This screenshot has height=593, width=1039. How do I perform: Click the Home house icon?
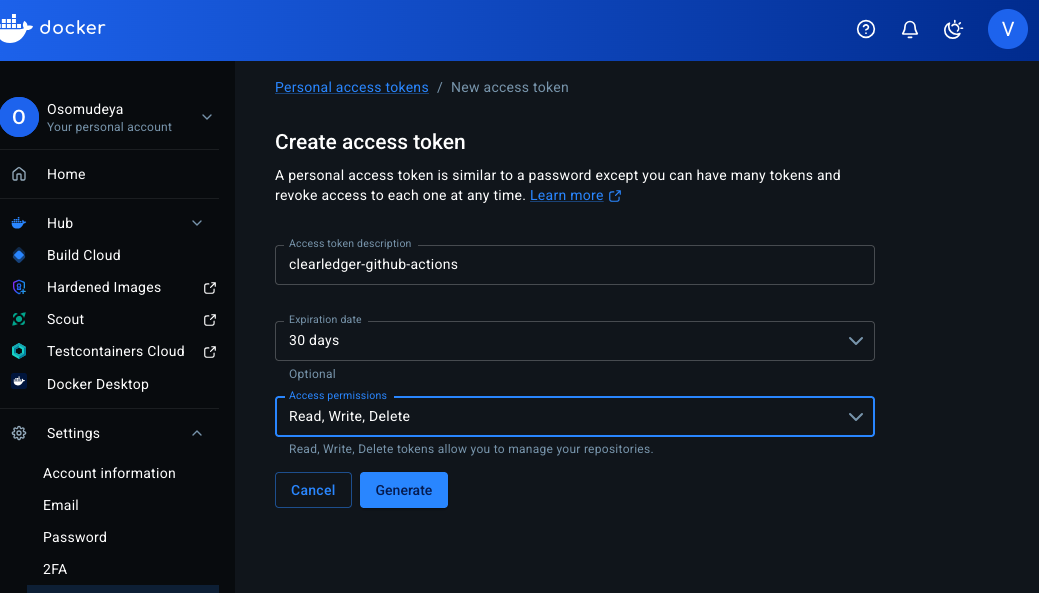(19, 174)
